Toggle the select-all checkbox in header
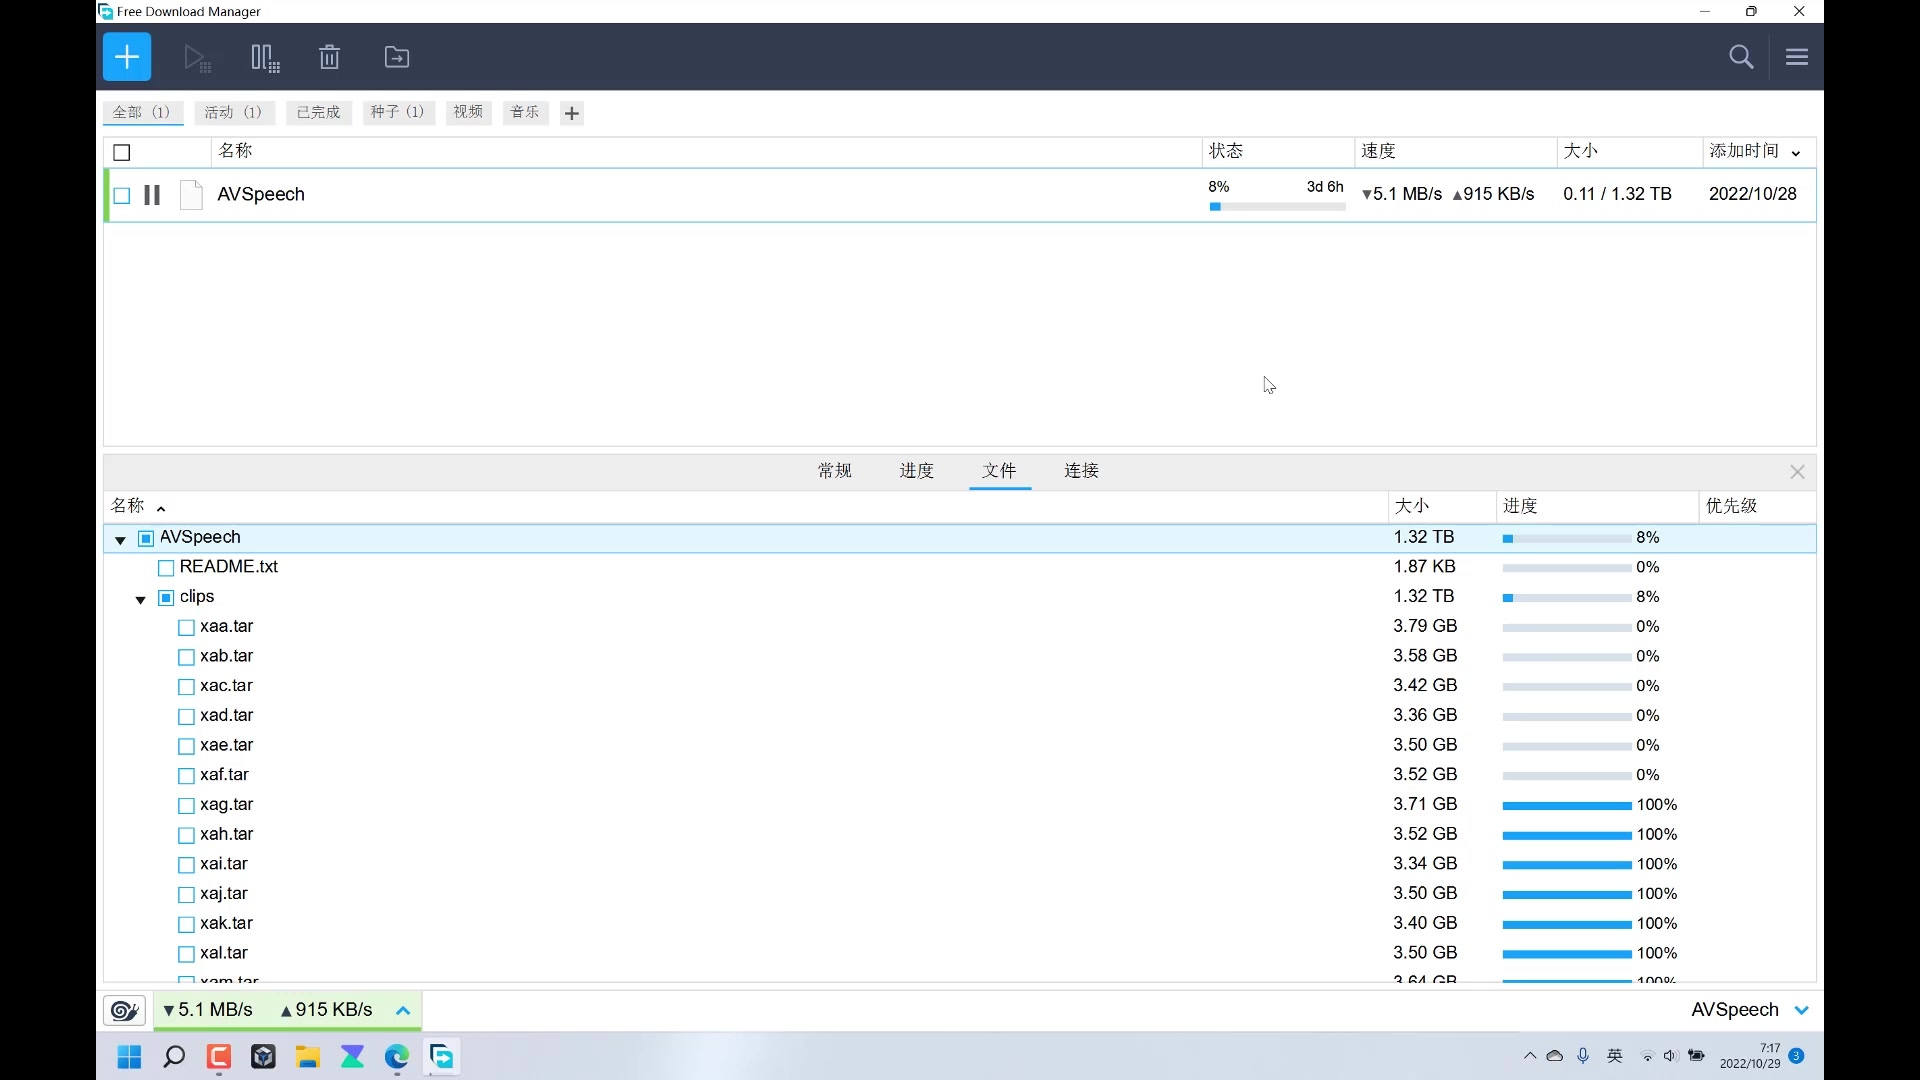The width and height of the screenshot is (1920, 1080). pos(122,153)
